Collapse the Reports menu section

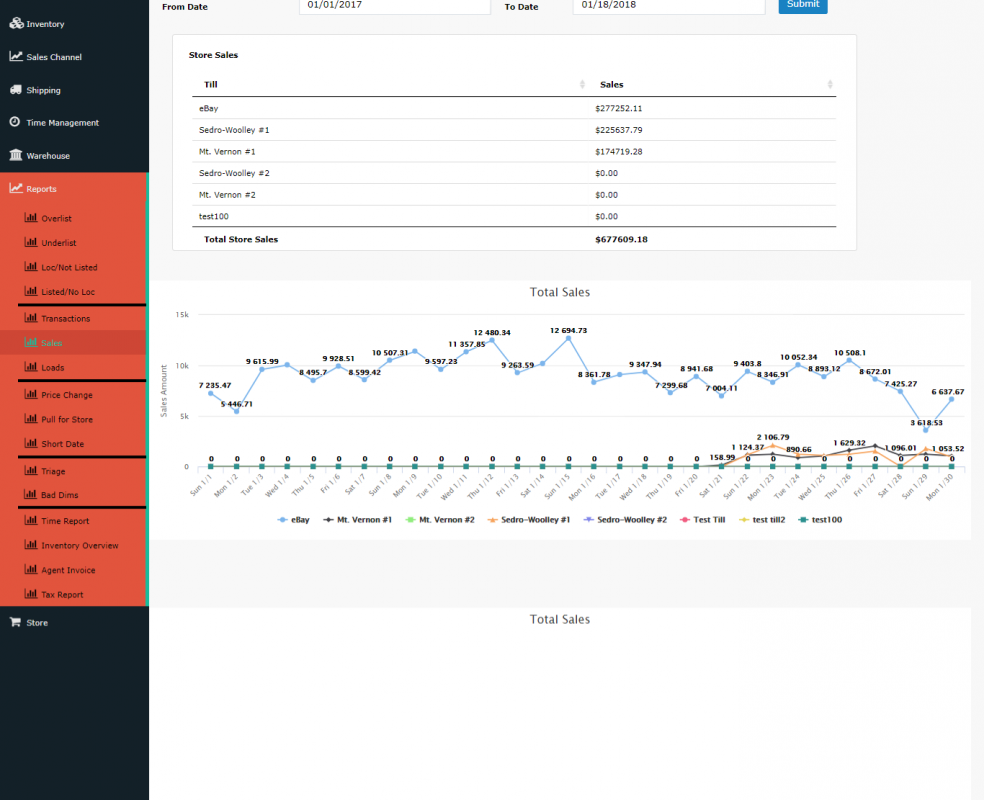click(42, 189)
